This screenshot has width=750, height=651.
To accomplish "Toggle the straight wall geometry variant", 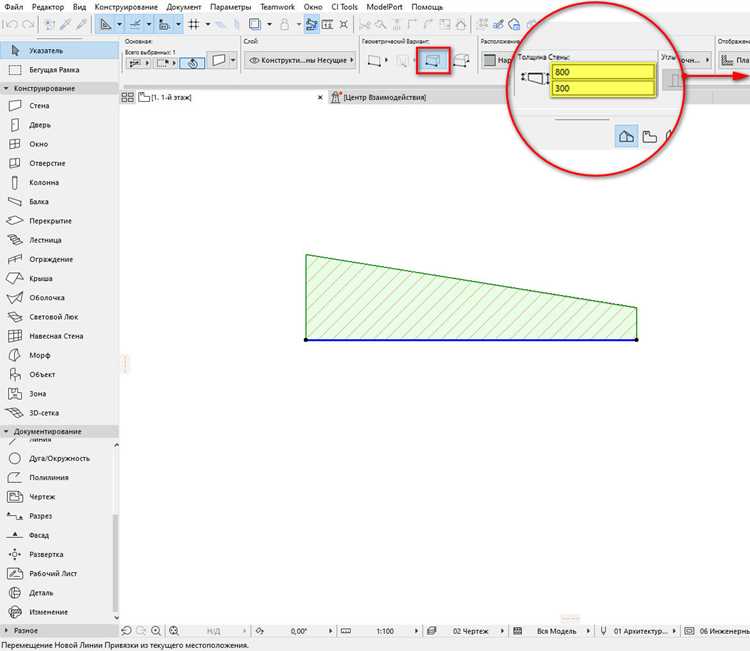I will coord(375,61).
